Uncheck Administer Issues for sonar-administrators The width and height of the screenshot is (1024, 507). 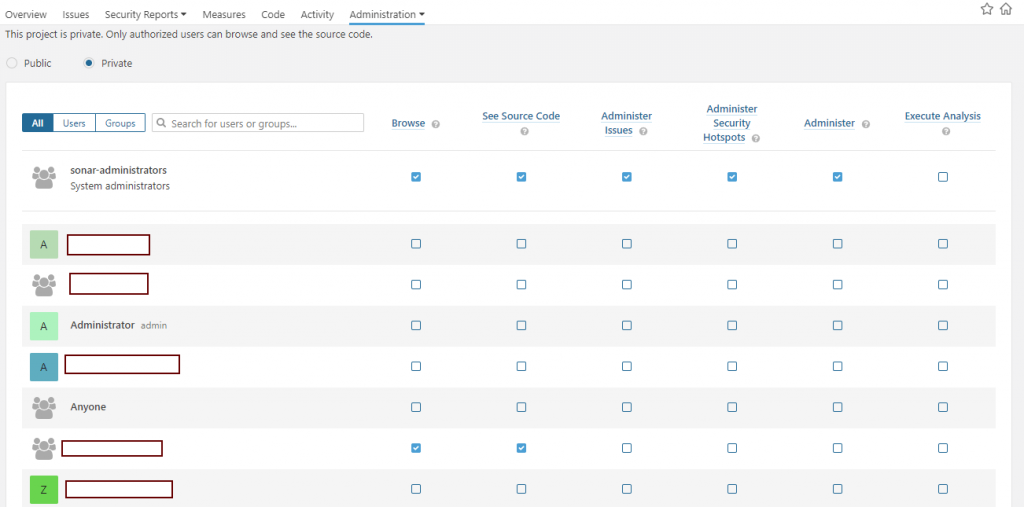(627, 177)
